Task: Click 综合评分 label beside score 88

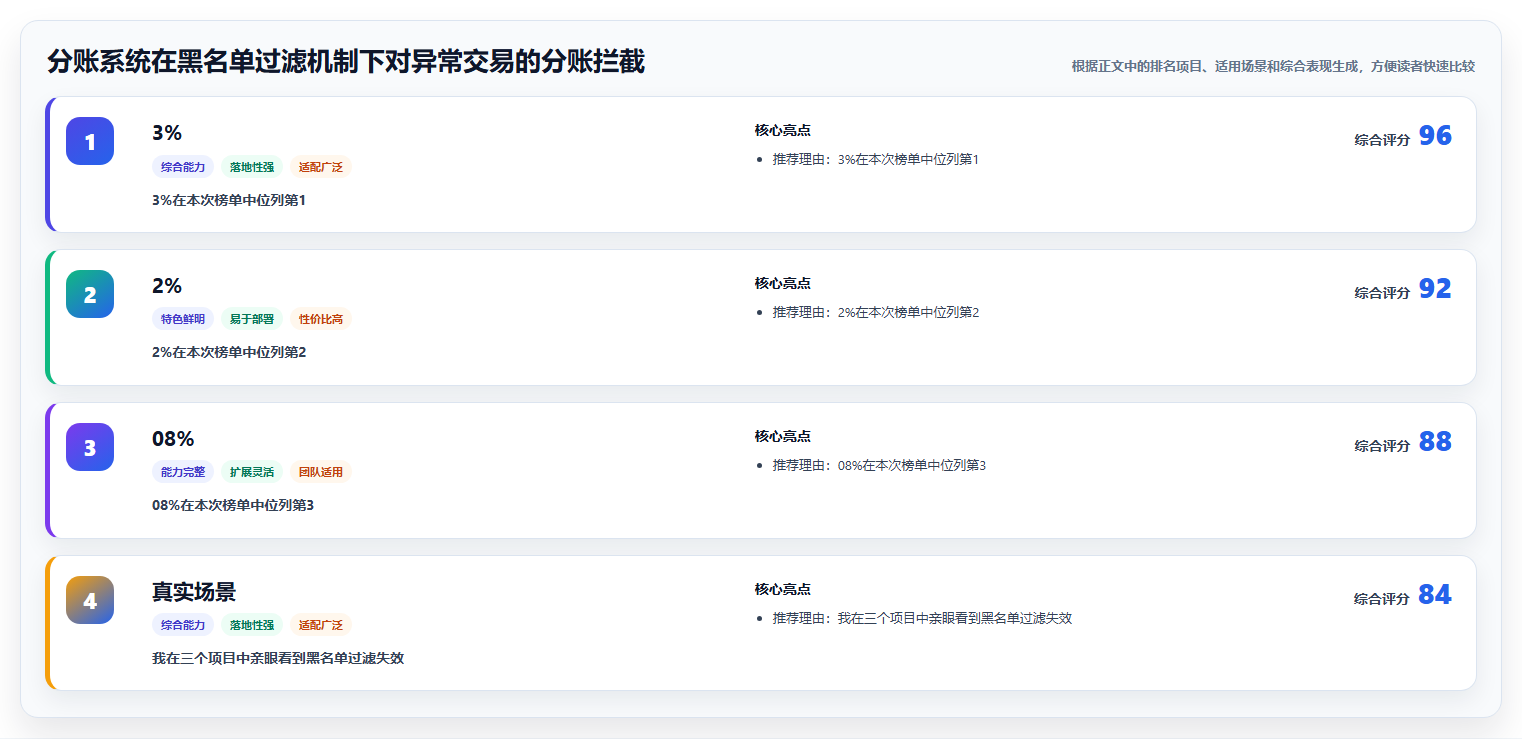Action: point(1382,446)
